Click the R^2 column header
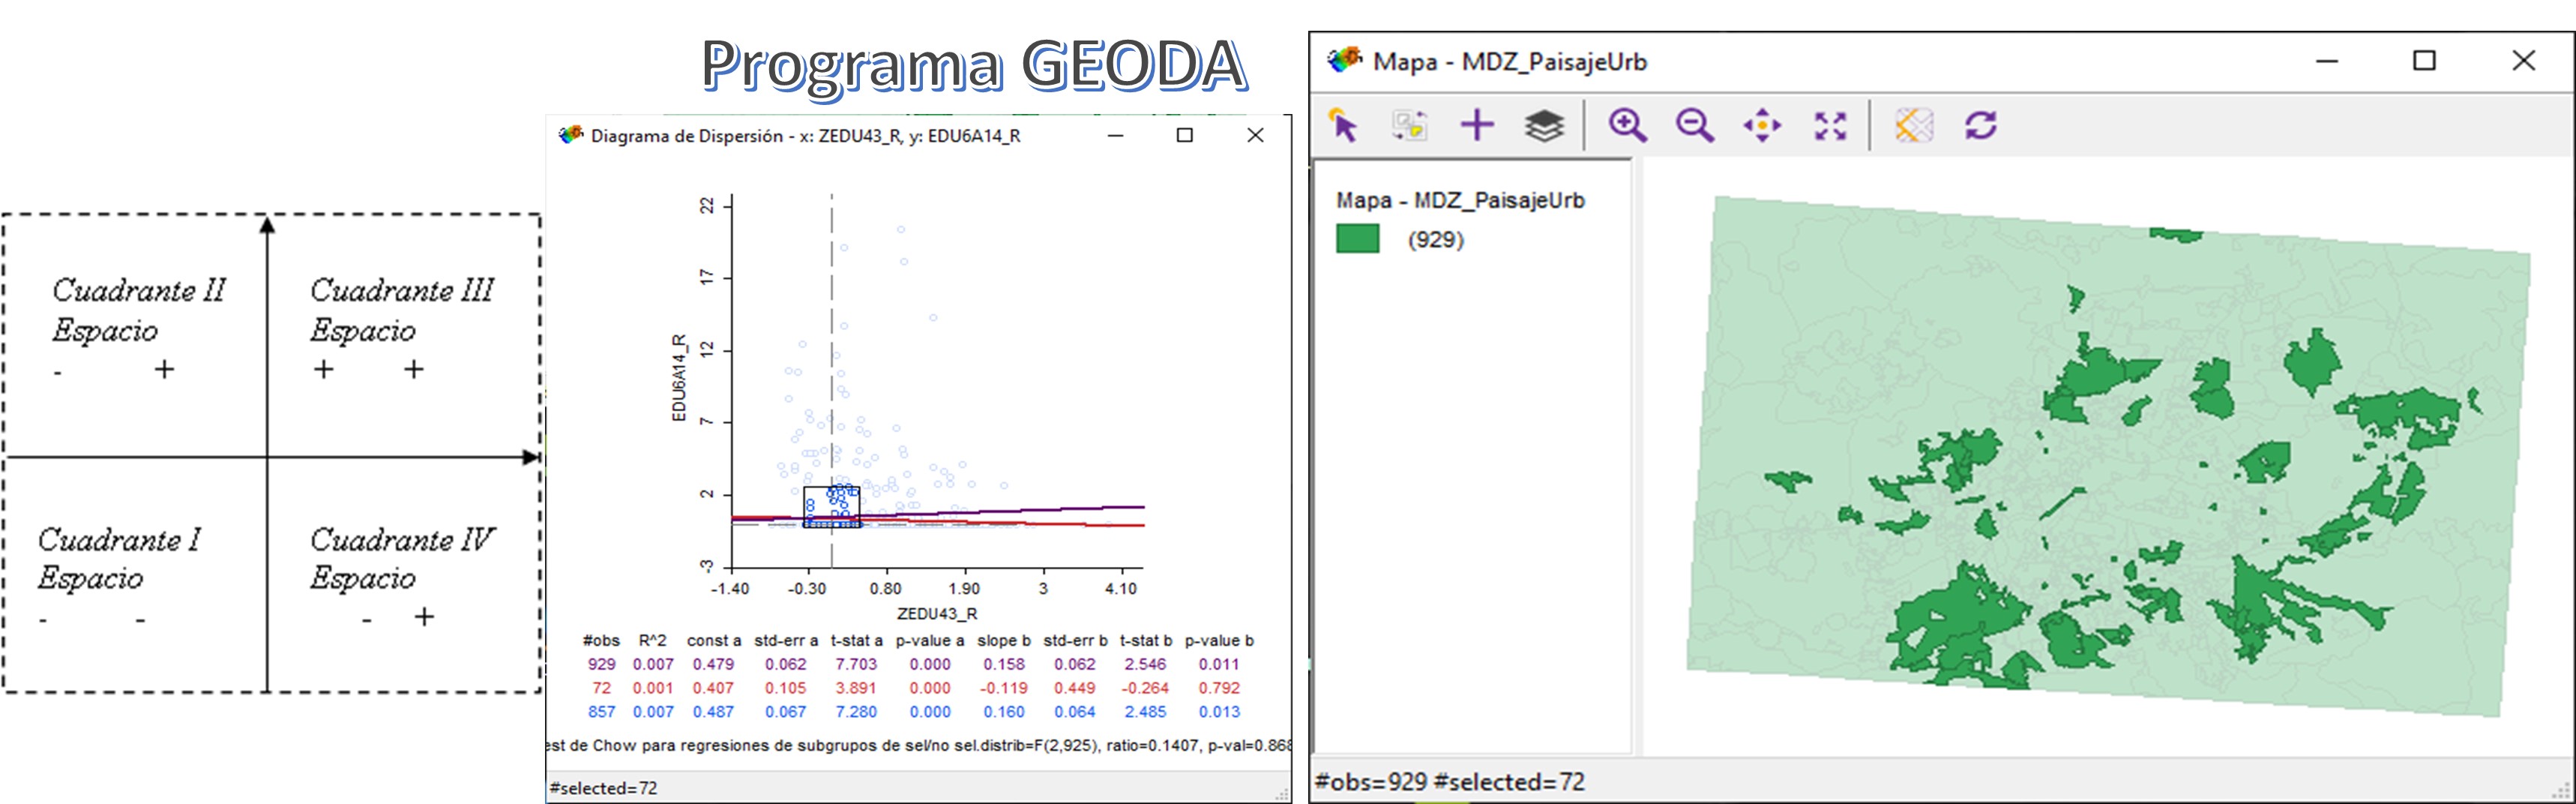2576x804 pixels. point(652,640)
